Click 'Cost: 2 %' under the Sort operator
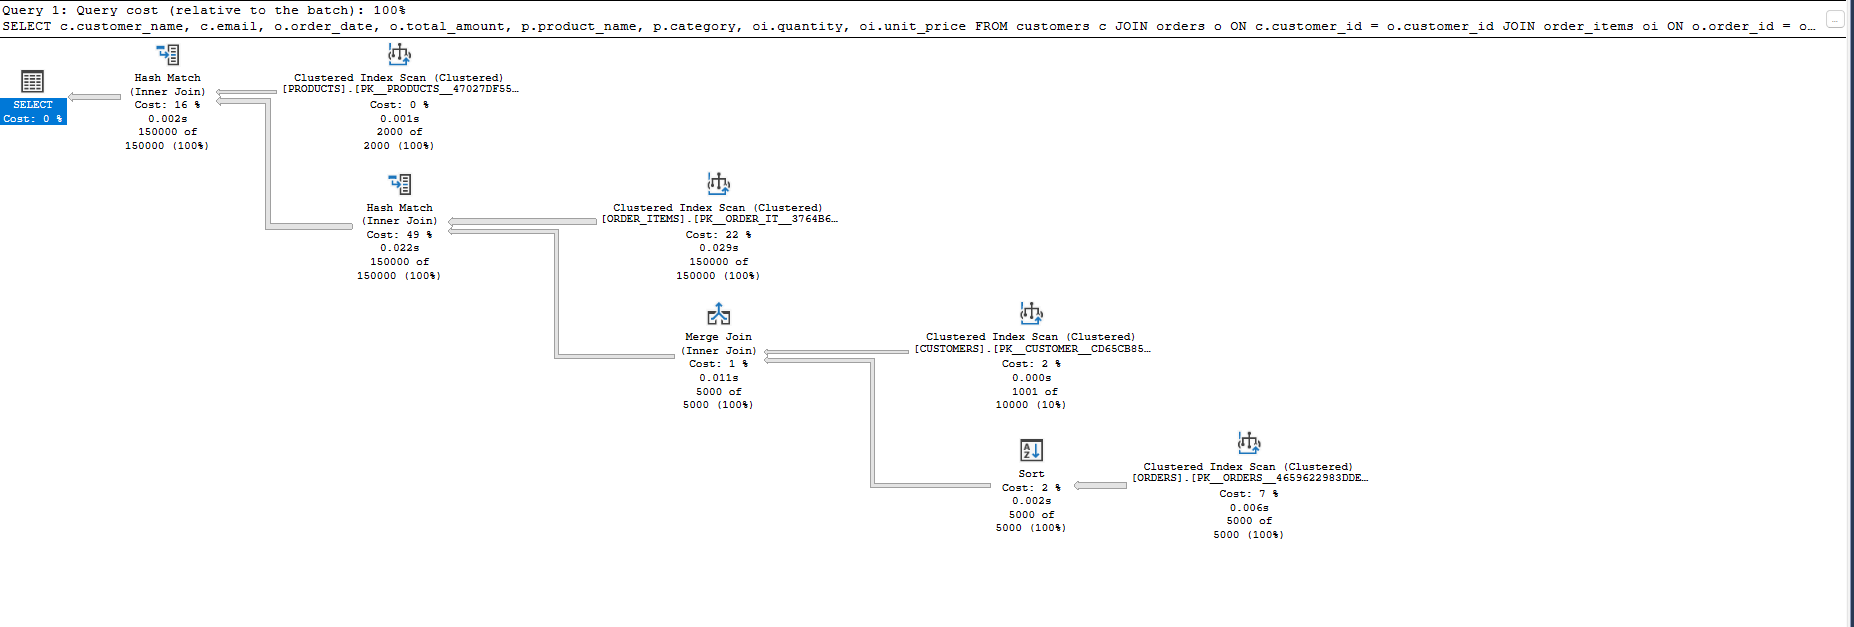 pos(1031,488)
